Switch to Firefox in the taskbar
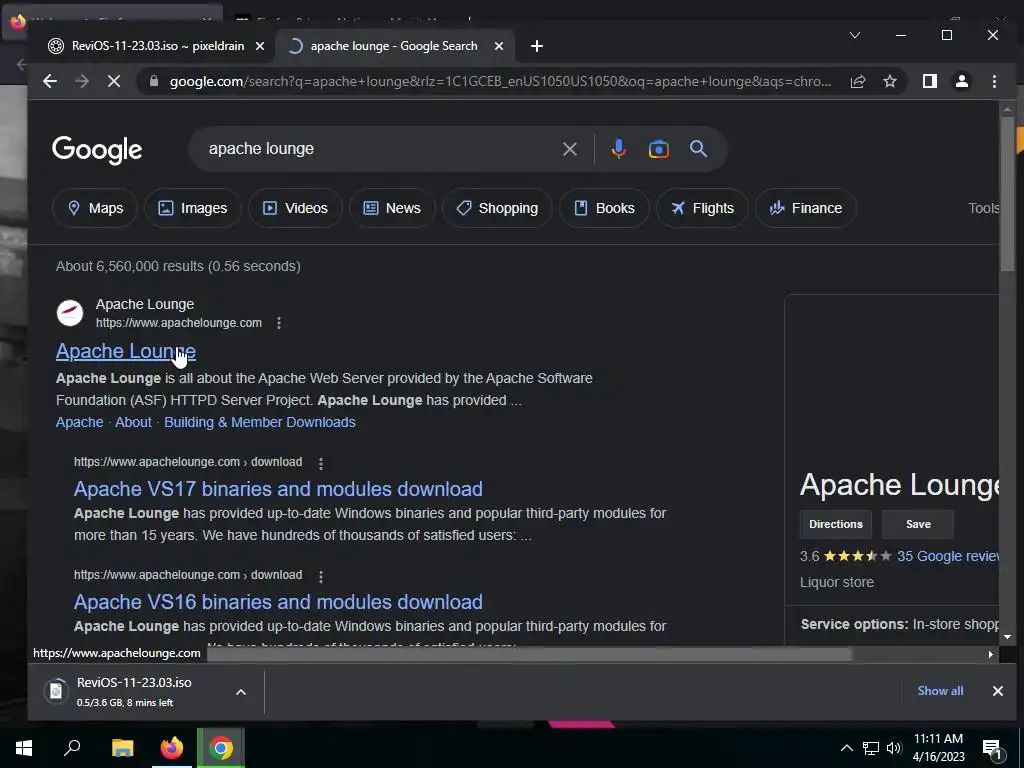The image size is (1024, 768). tap(172, 748)
